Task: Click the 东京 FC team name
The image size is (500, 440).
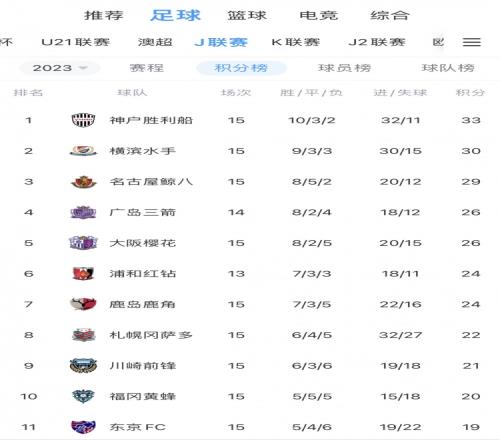Action: pyautogui.click(x=138, y=427)
